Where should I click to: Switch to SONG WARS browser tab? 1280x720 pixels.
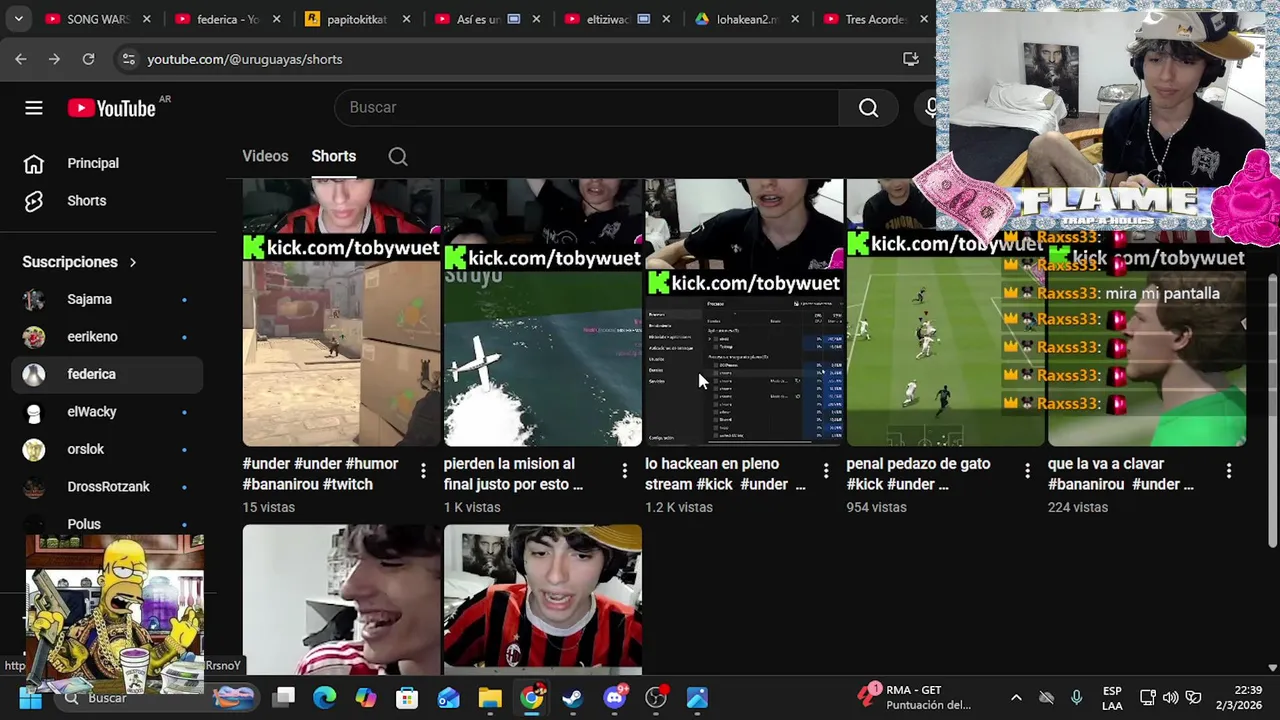click(x=97, y=19)
